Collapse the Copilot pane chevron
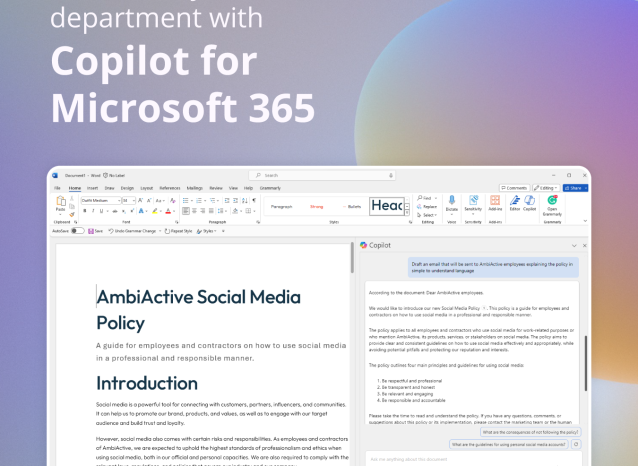638x466 pixels. coord(573,245)
